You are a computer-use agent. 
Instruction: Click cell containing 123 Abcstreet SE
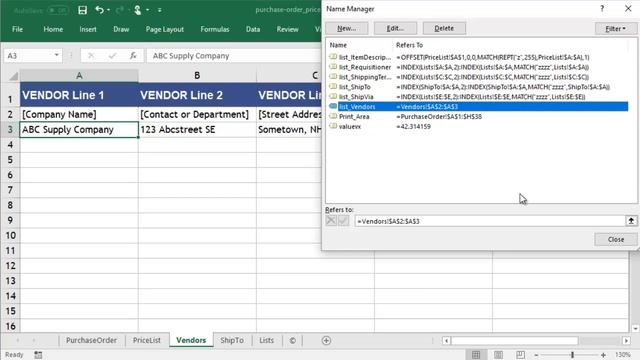pyautogui.click(x=197, y=129)
